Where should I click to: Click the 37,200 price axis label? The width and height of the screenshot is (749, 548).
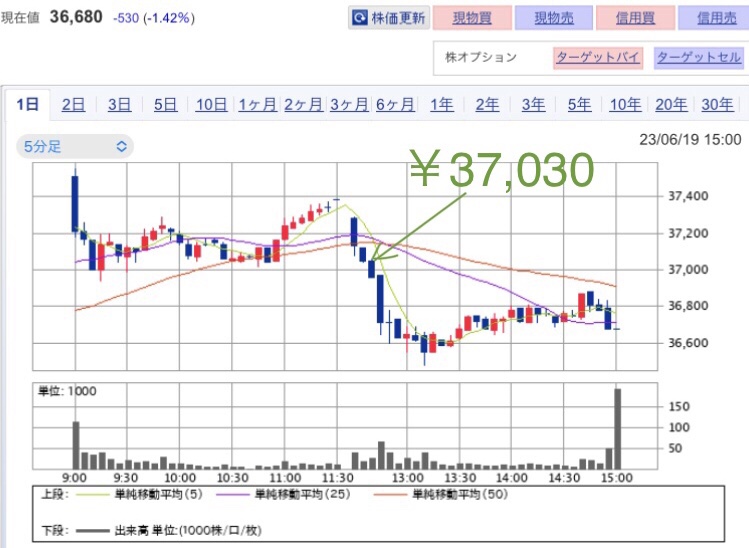pos(688,233)
